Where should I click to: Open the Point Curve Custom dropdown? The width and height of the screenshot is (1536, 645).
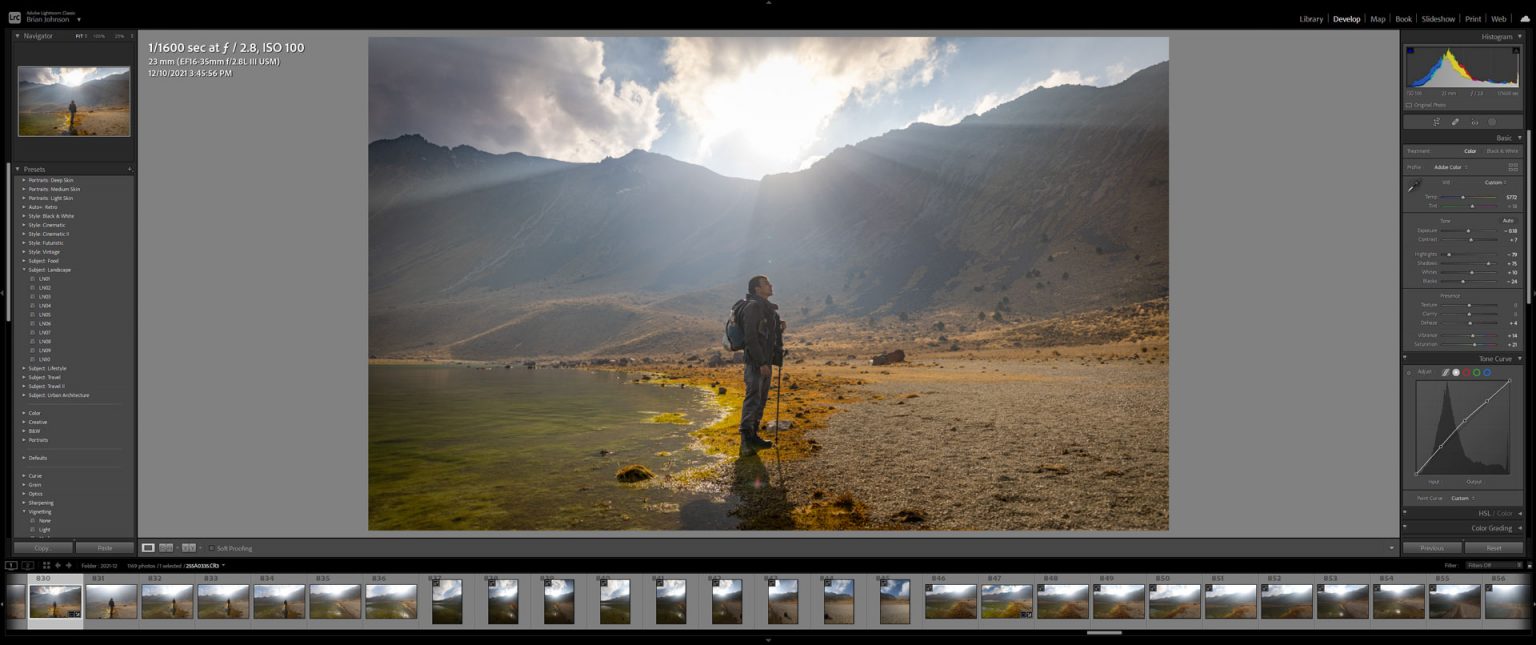pos(1463,497)
